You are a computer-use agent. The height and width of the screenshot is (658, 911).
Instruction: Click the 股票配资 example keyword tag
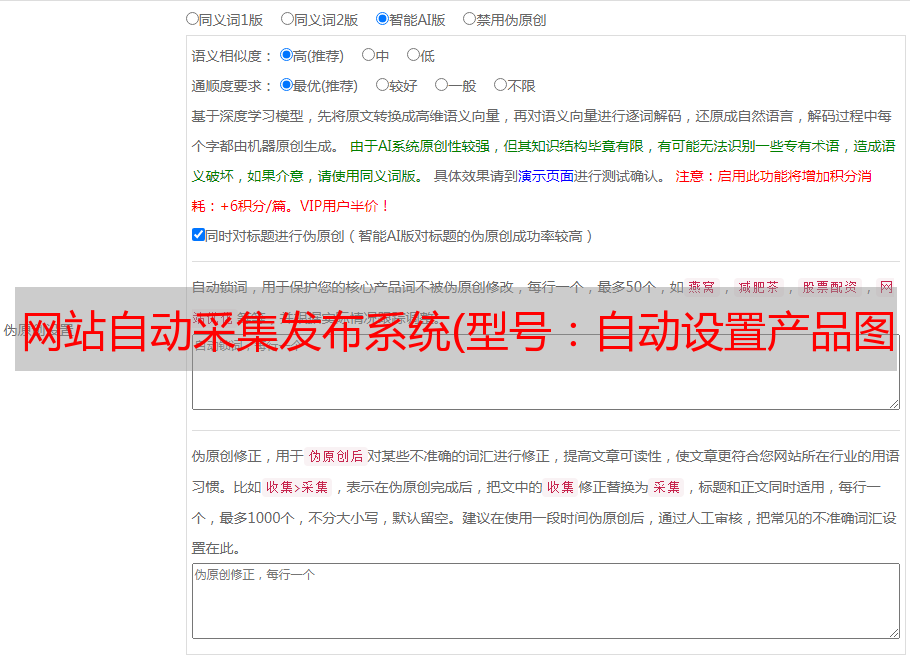pos(830,287)
